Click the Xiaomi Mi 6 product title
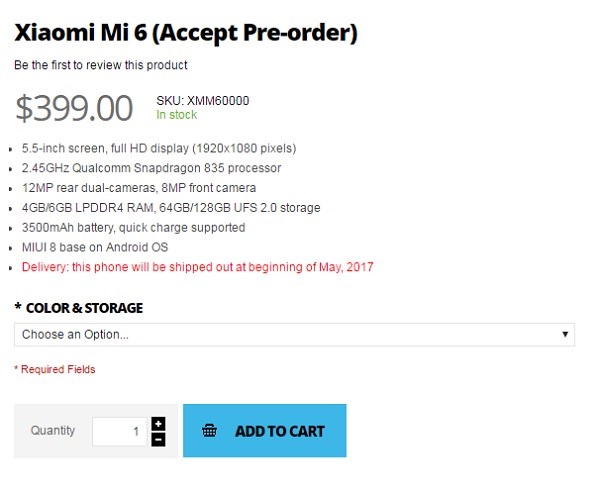Viewport: 600px width, 495px height. coord(186,33)
